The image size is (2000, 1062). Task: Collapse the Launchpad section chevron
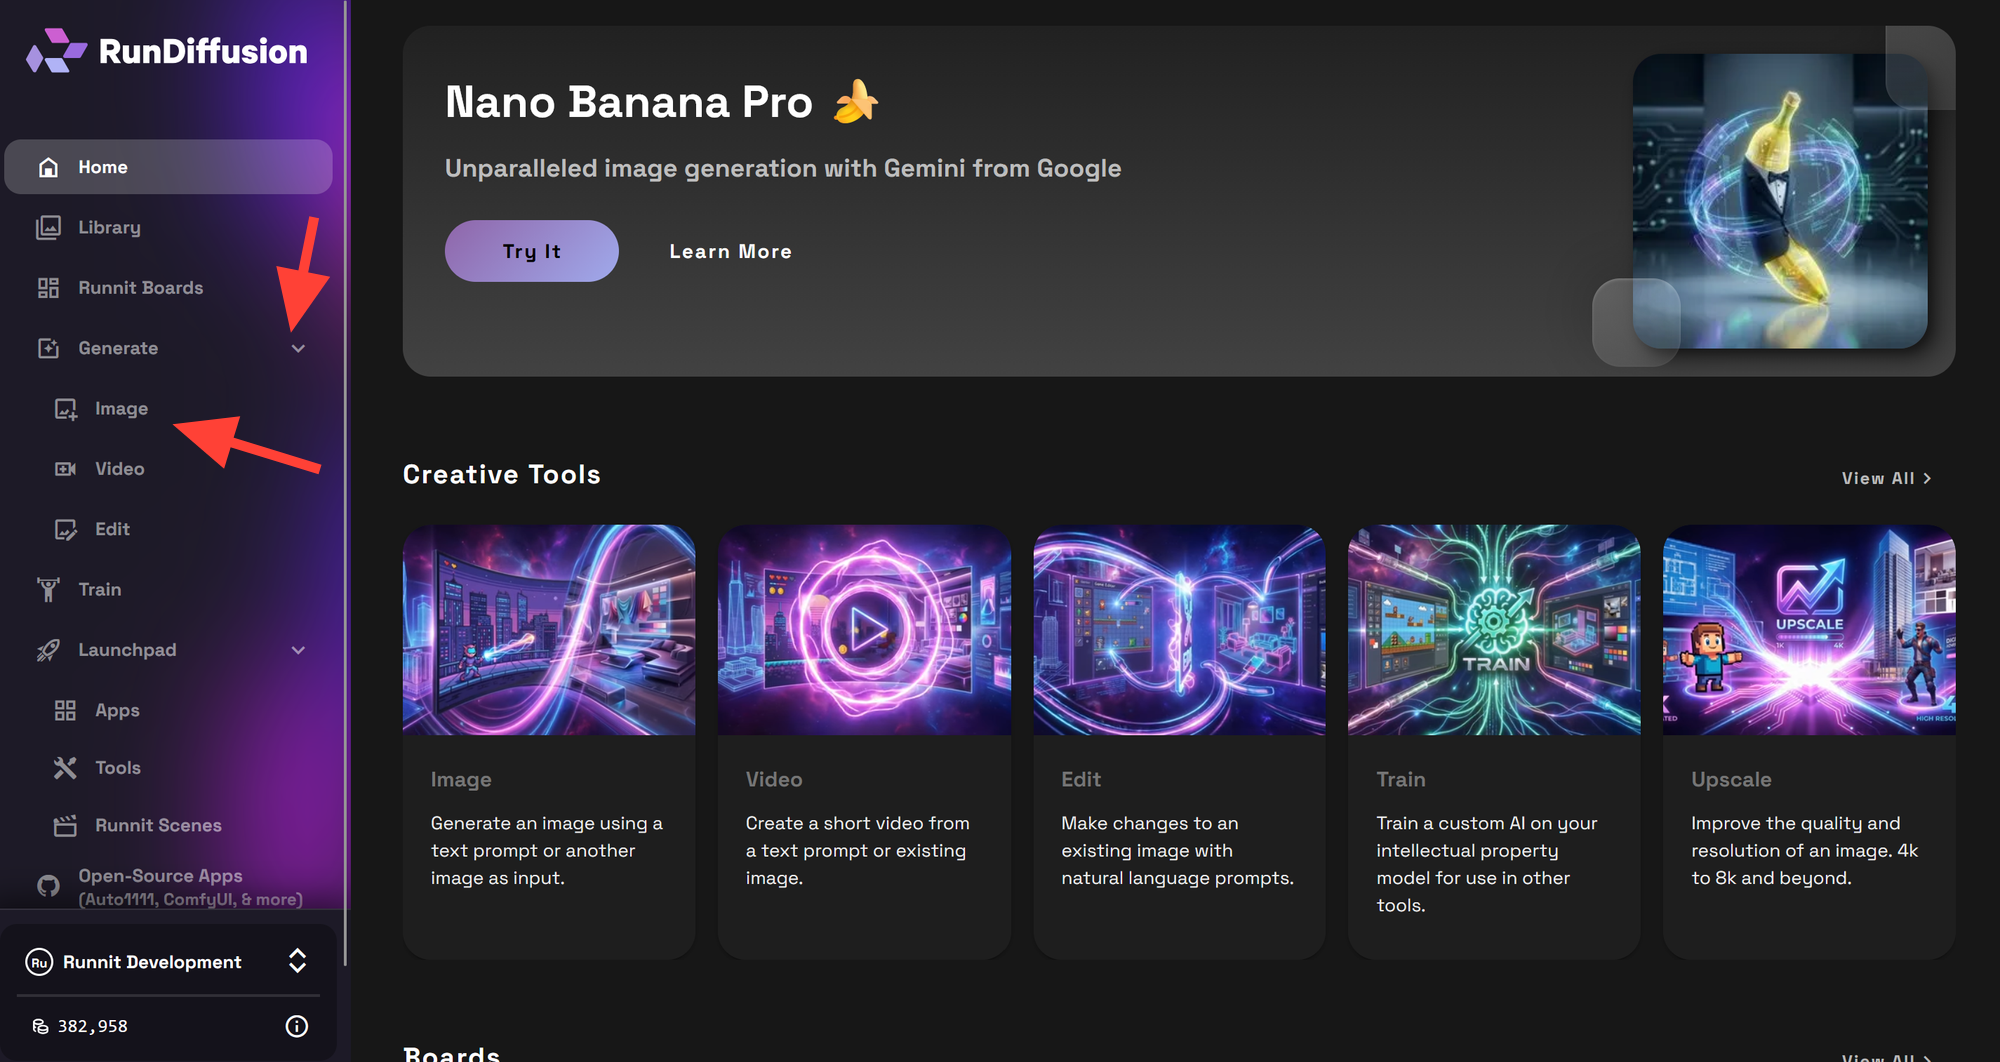coord(298,650)
